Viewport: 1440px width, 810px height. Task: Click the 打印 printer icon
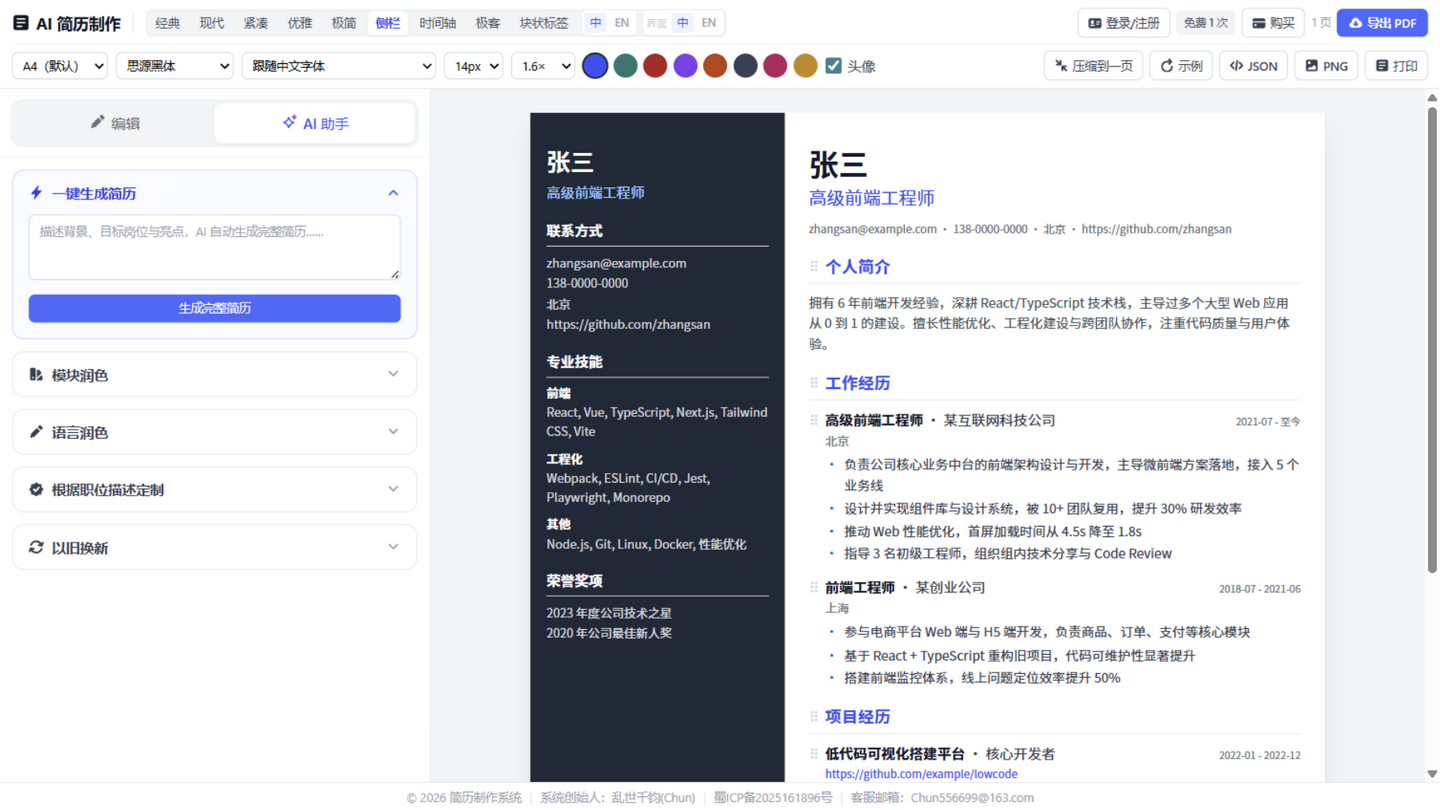click(x=1381, y=66)
